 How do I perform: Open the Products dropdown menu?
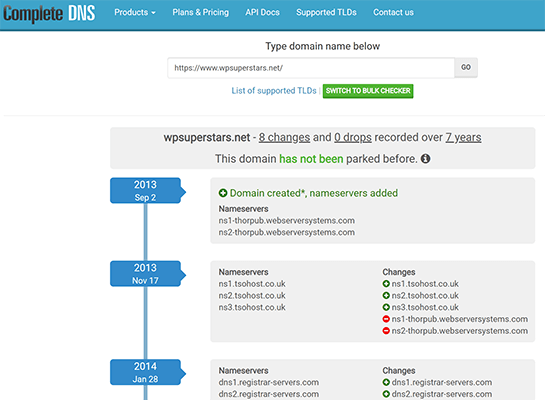(x=135, y=13)
